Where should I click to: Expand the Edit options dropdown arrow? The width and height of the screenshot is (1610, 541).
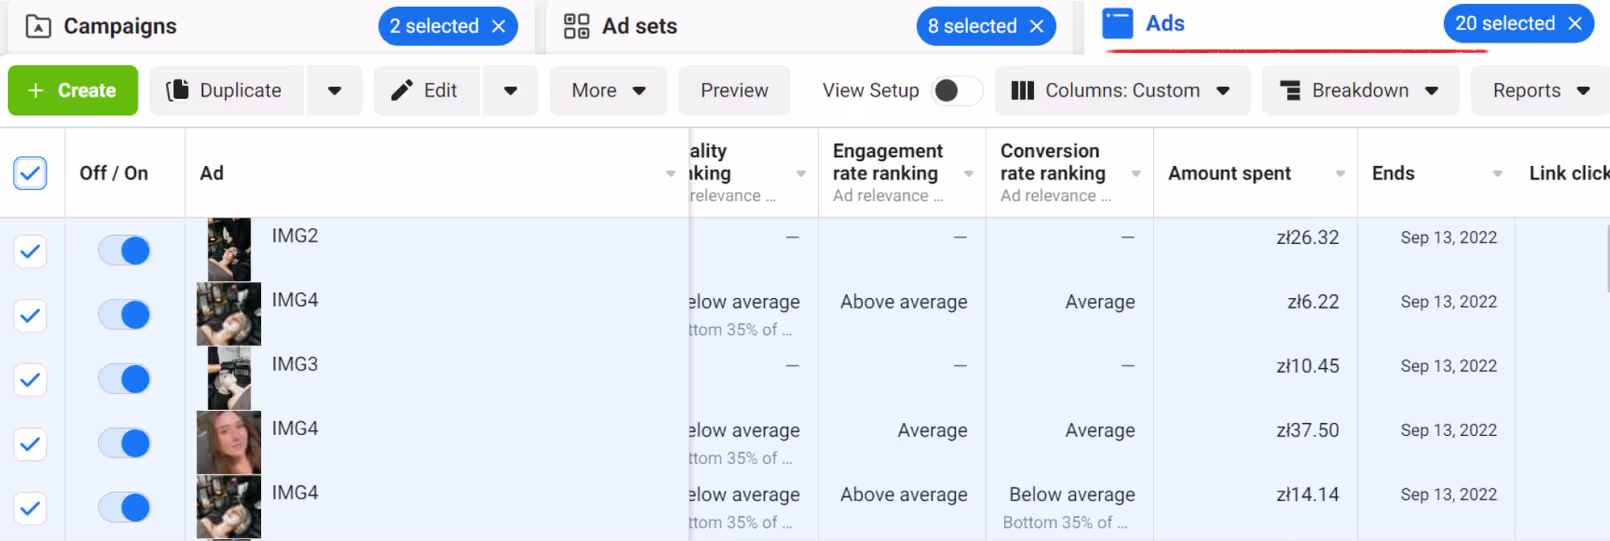[510, 90]
